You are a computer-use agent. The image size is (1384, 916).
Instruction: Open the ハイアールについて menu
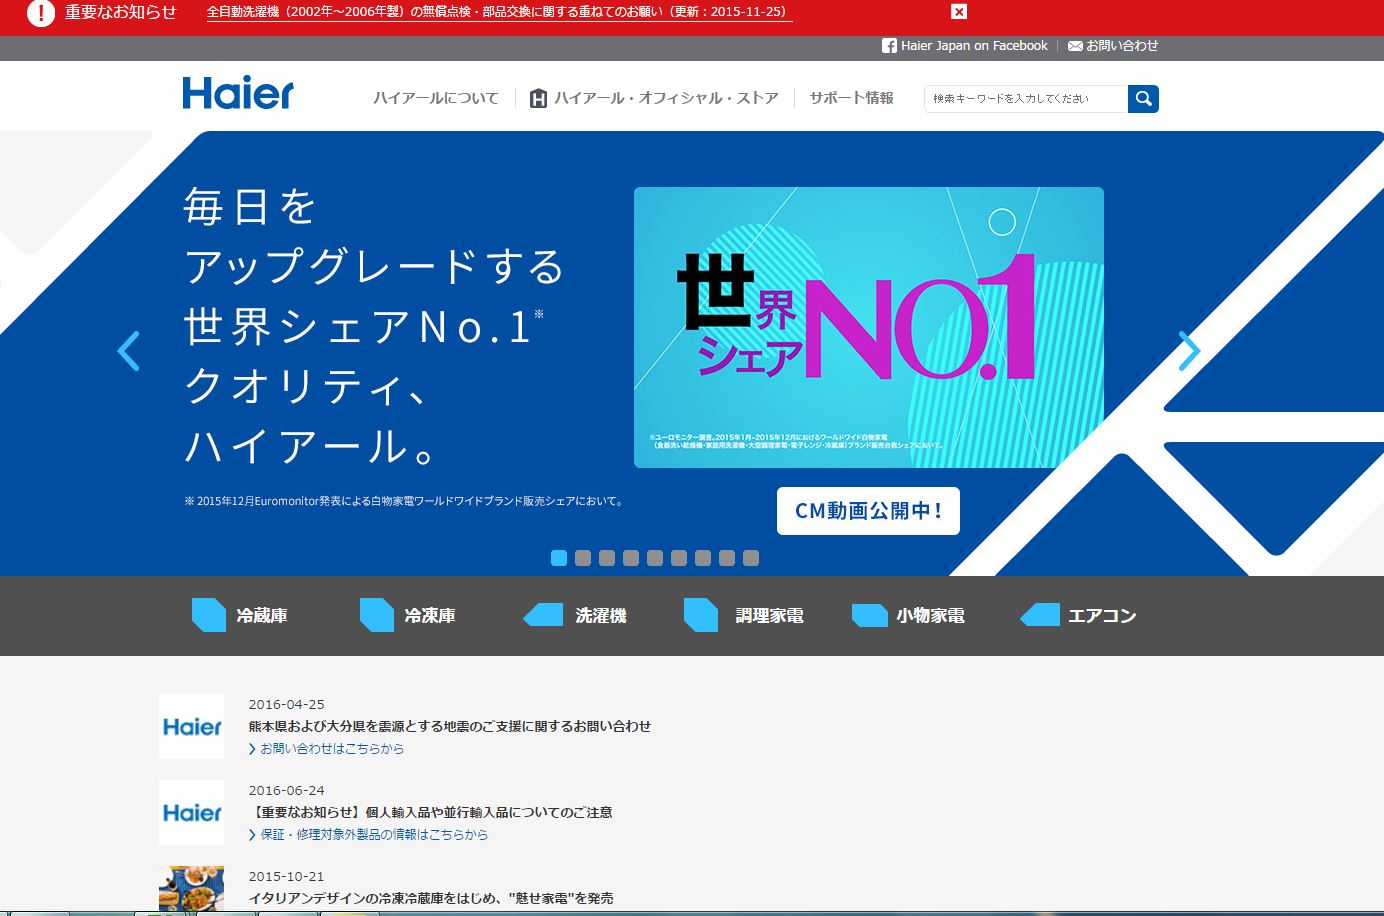coord(435,98)
